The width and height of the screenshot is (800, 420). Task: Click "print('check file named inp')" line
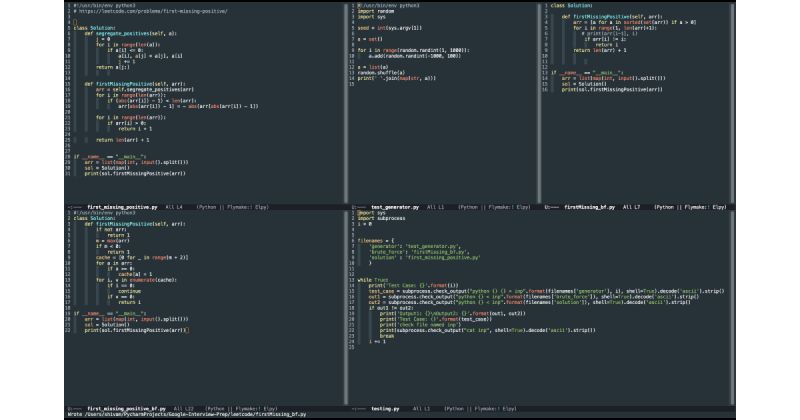click(x=420, y=325)
